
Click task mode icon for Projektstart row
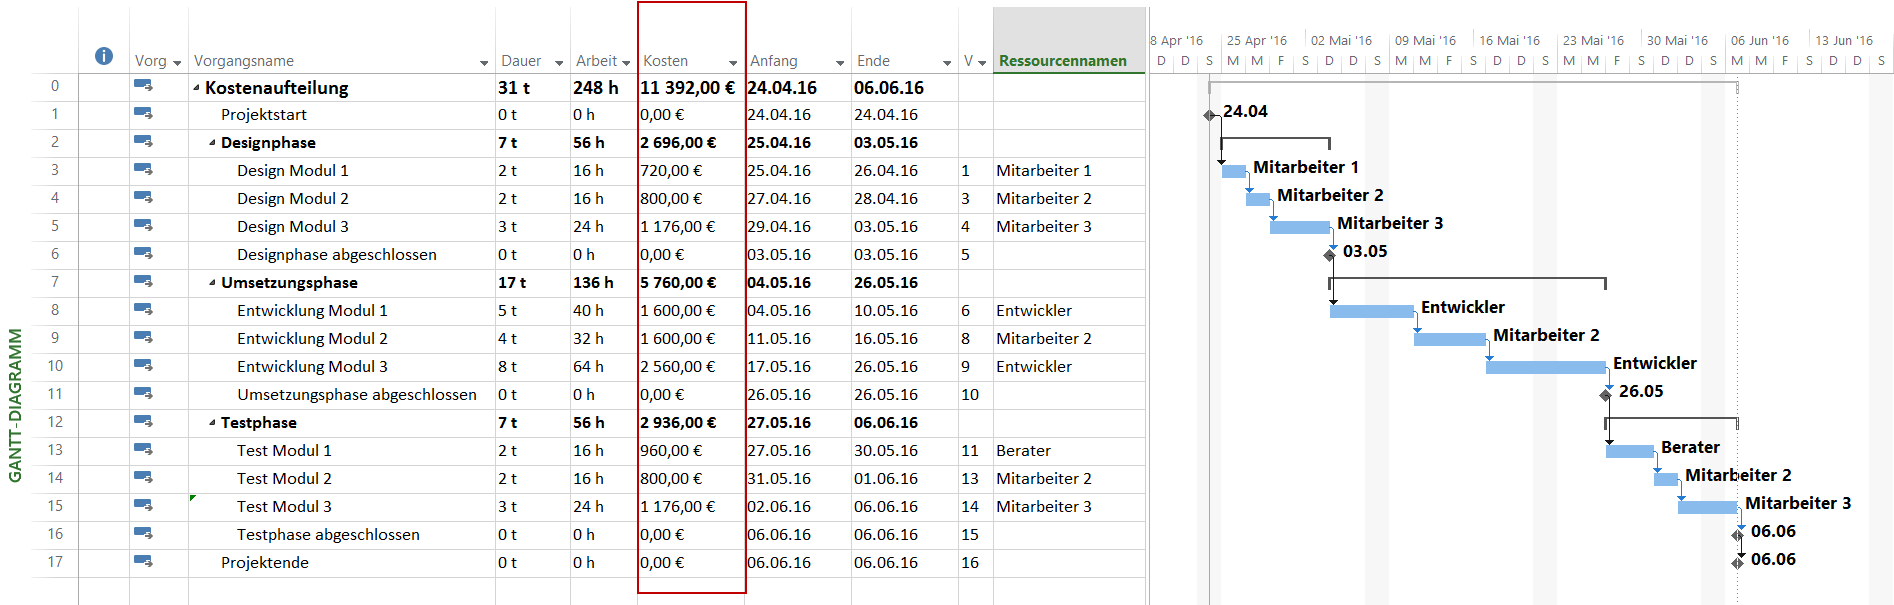pyautogui.click(x=143, y=114)
